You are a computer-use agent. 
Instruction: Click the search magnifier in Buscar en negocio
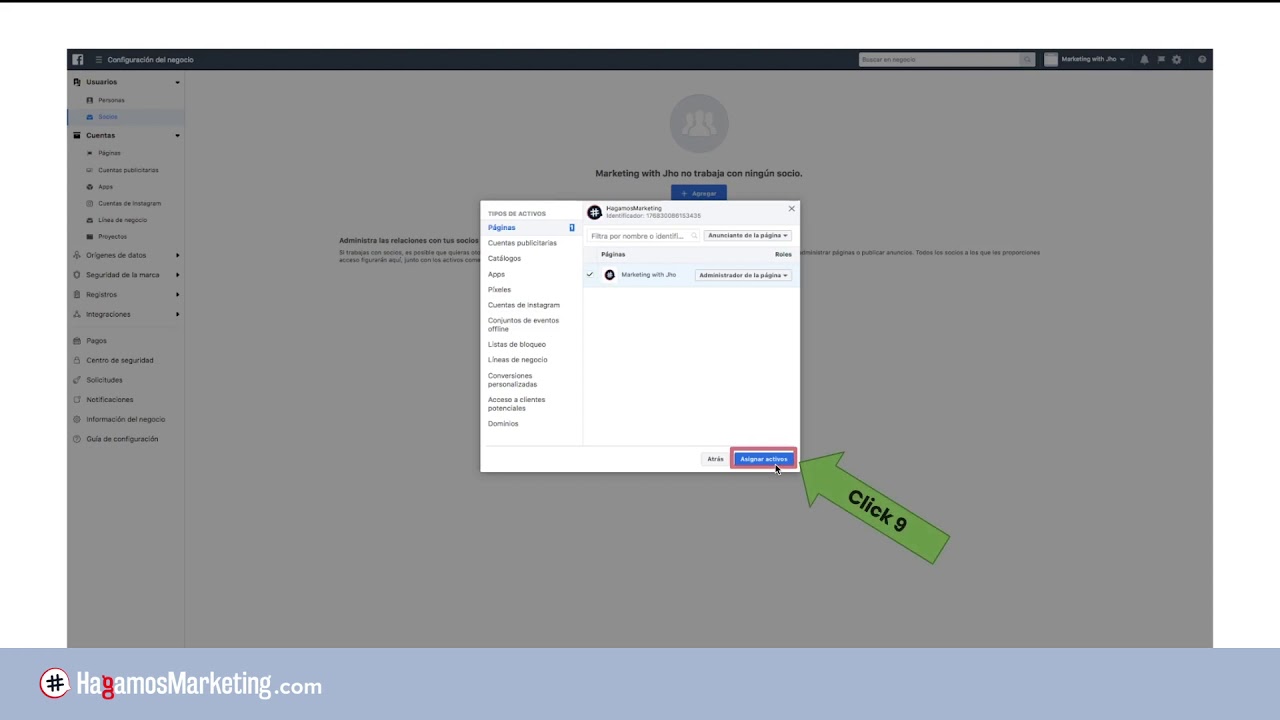tap(1026, 60)
